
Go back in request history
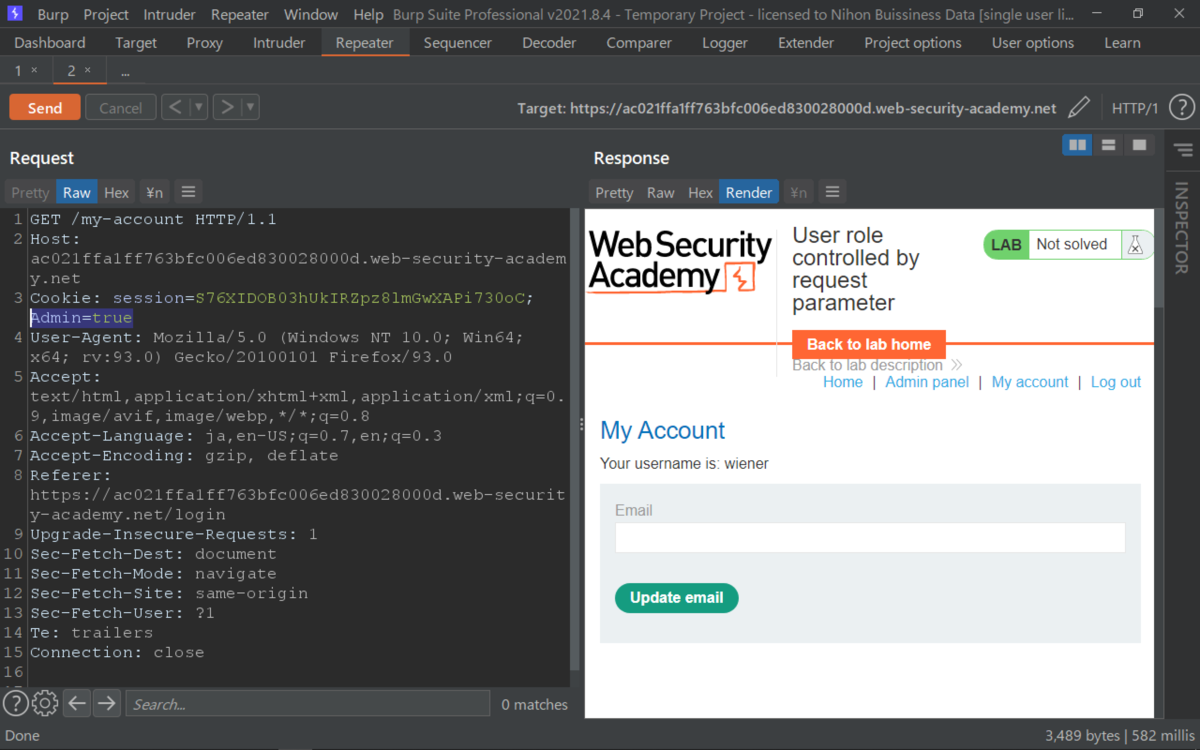point(175,107)
